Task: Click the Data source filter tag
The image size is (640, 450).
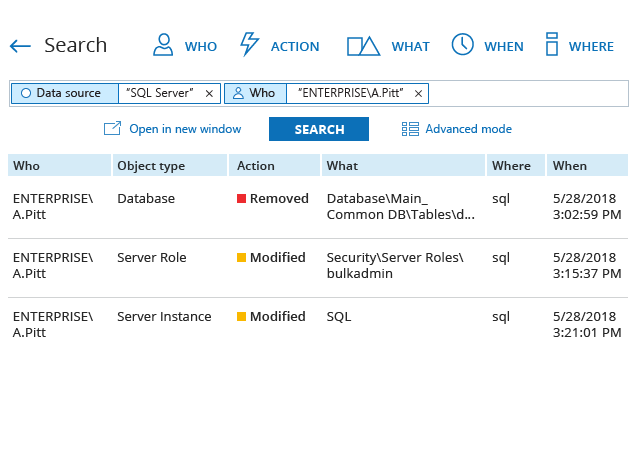Action: [65, 93]
